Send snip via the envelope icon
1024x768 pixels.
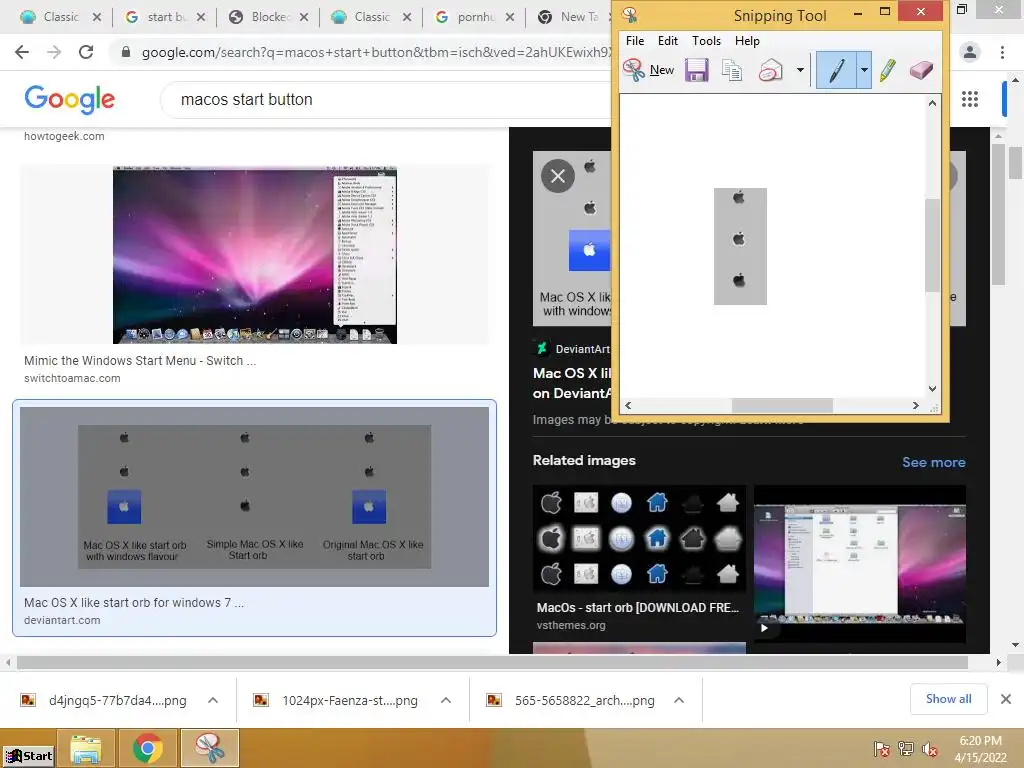tap(771, 70)
